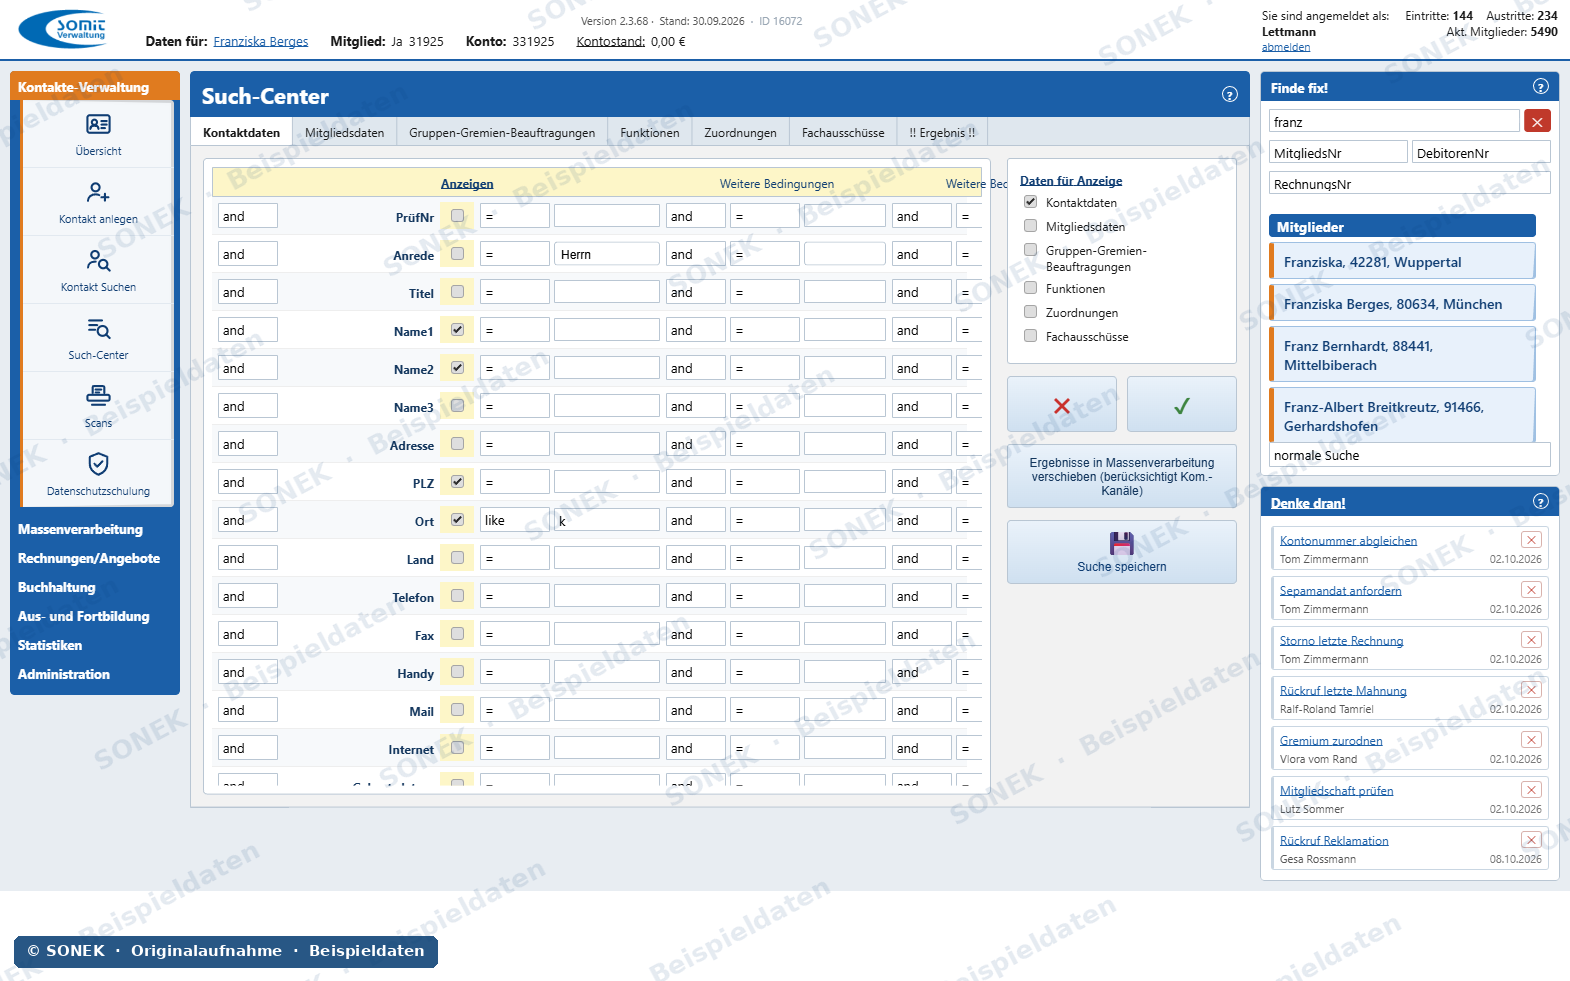Enable the Fachausschüsse display checkbox
The width and height of the screenshot is (1570, 981).
(x=1030, y=336)
